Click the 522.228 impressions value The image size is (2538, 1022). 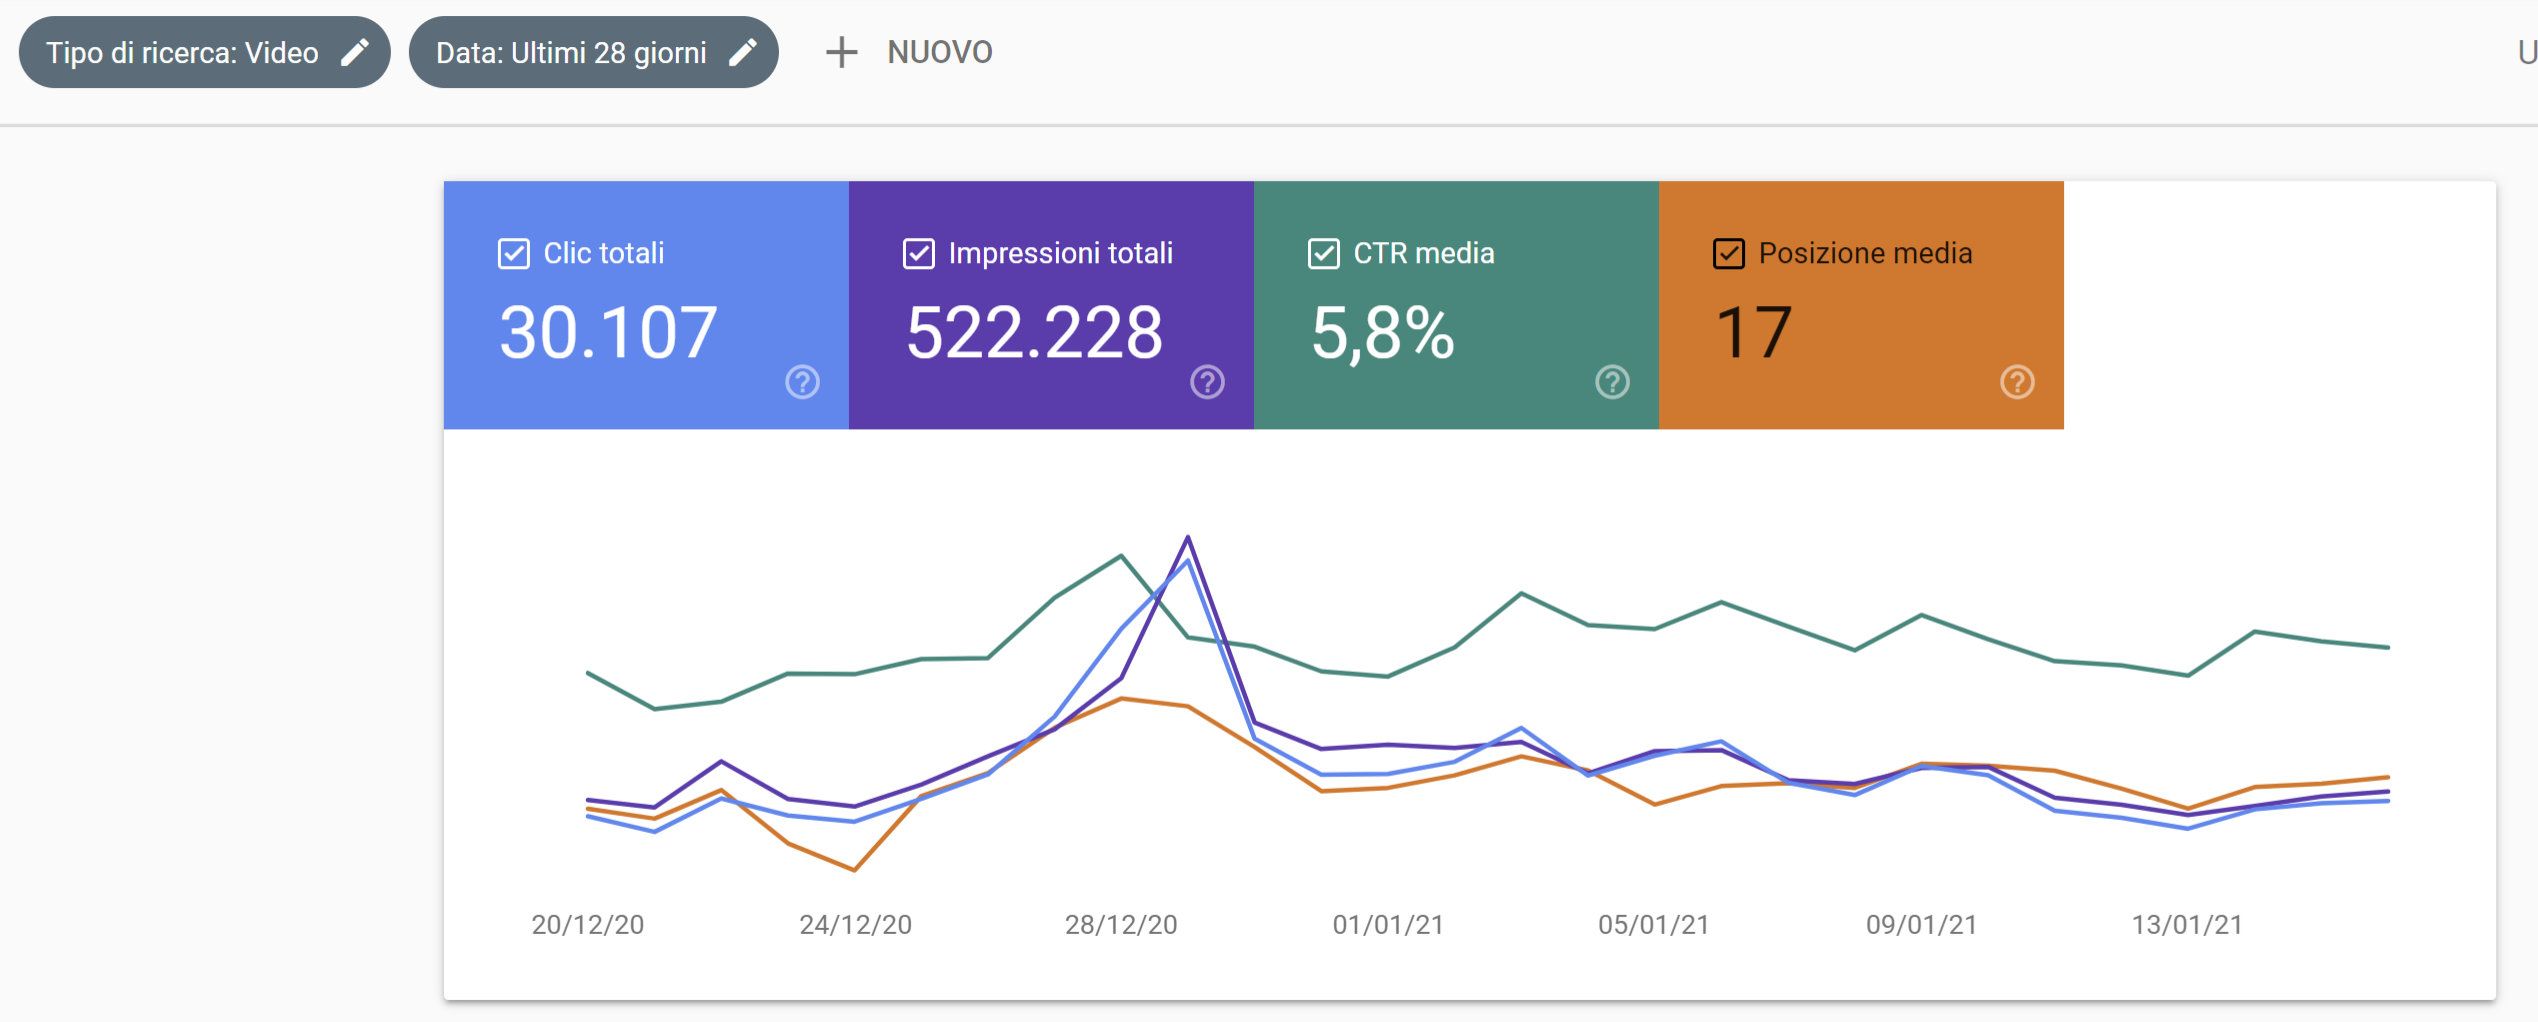[1034, 333]
